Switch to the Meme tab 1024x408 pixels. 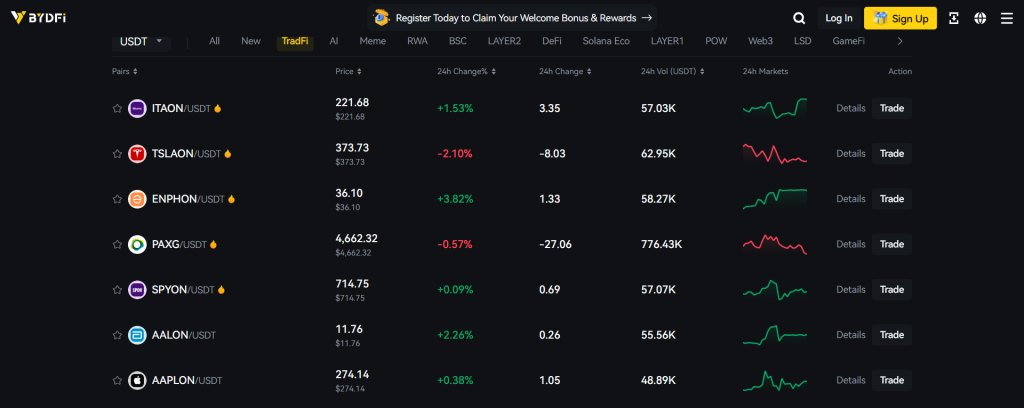click(x=372, y=41)
